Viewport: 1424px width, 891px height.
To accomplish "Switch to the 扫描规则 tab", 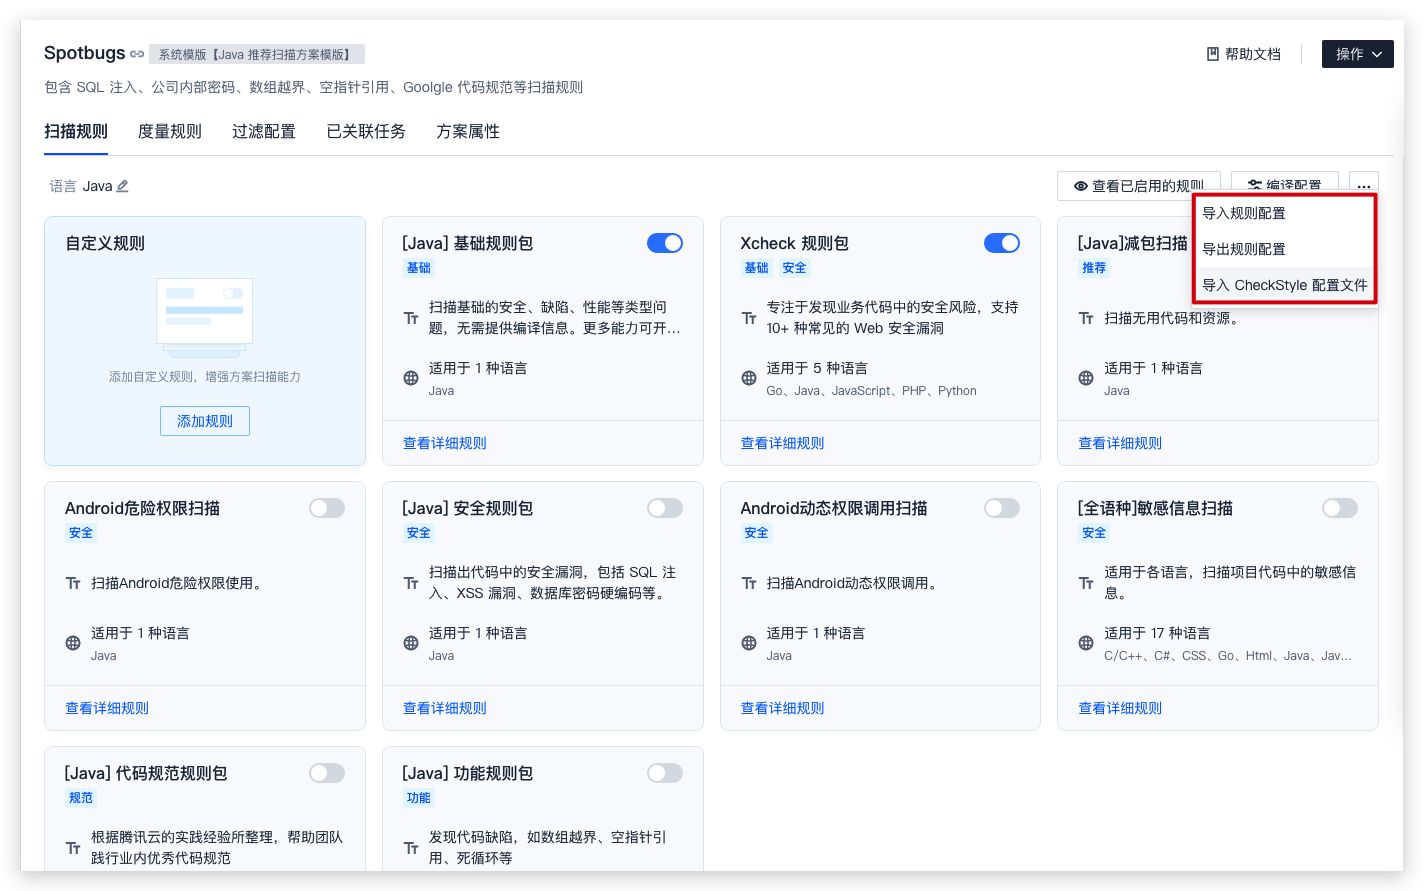I will point(76,131).
